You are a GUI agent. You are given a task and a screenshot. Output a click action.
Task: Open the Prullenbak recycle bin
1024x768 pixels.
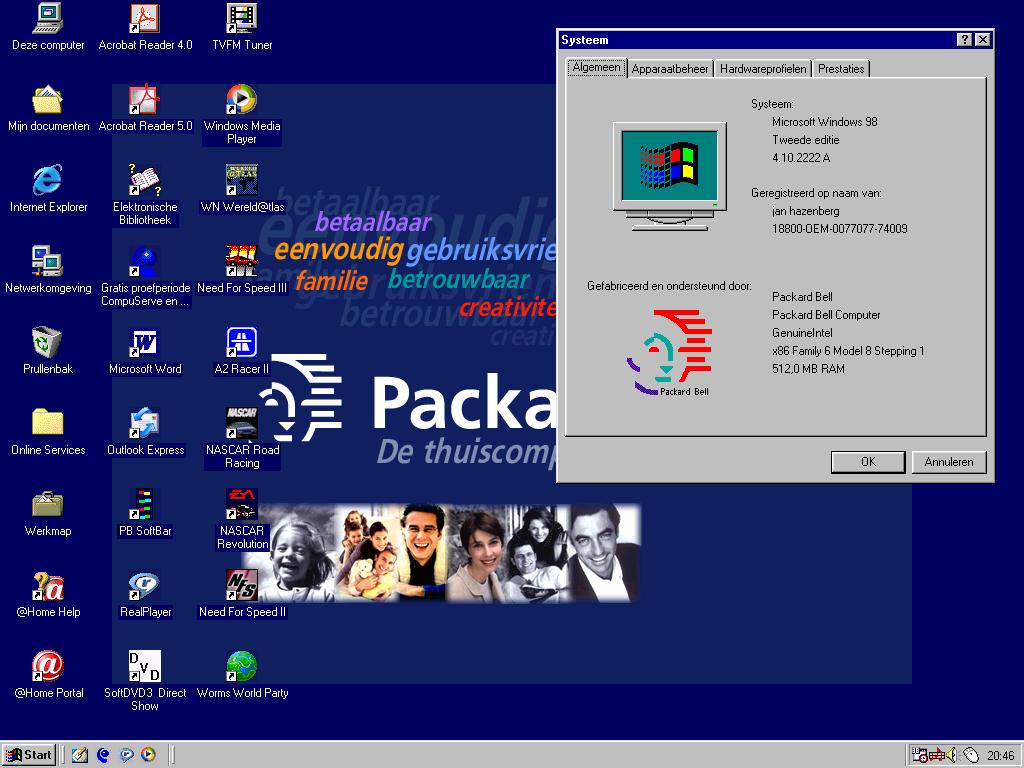click(x=47, y=343)
